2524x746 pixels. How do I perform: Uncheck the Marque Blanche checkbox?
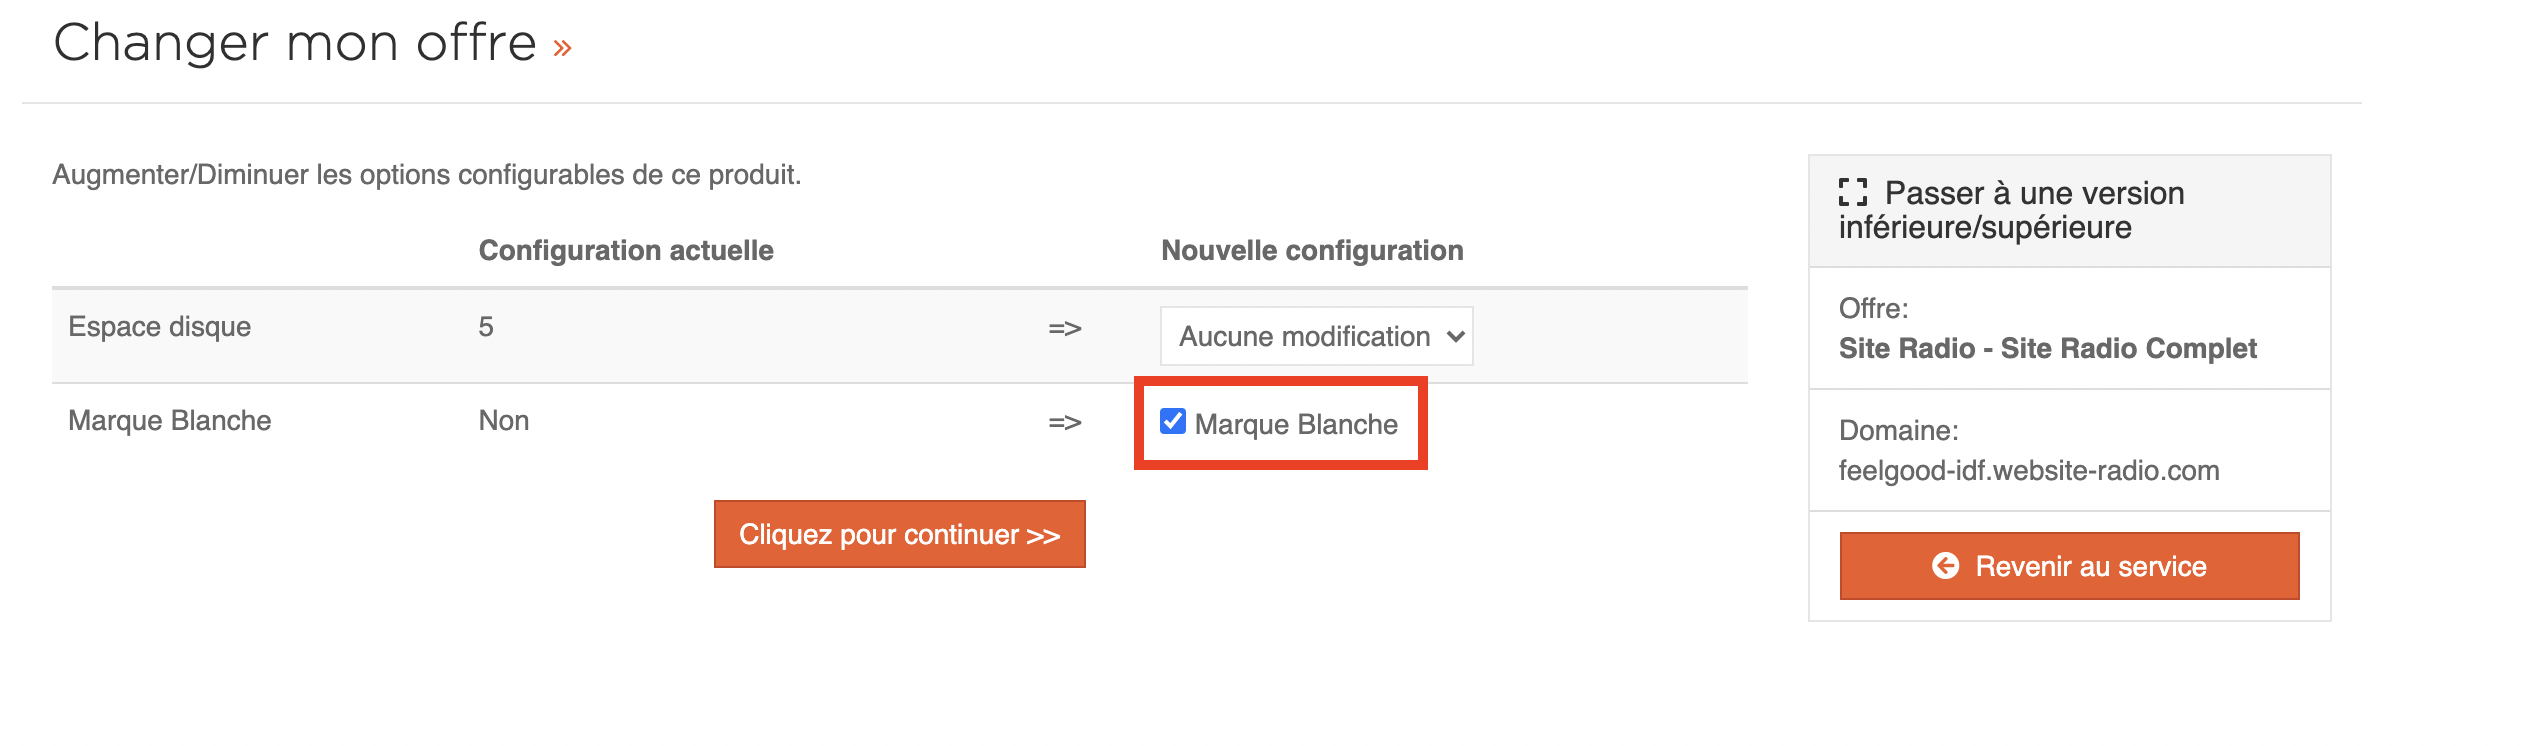(x=1173, y=422)
